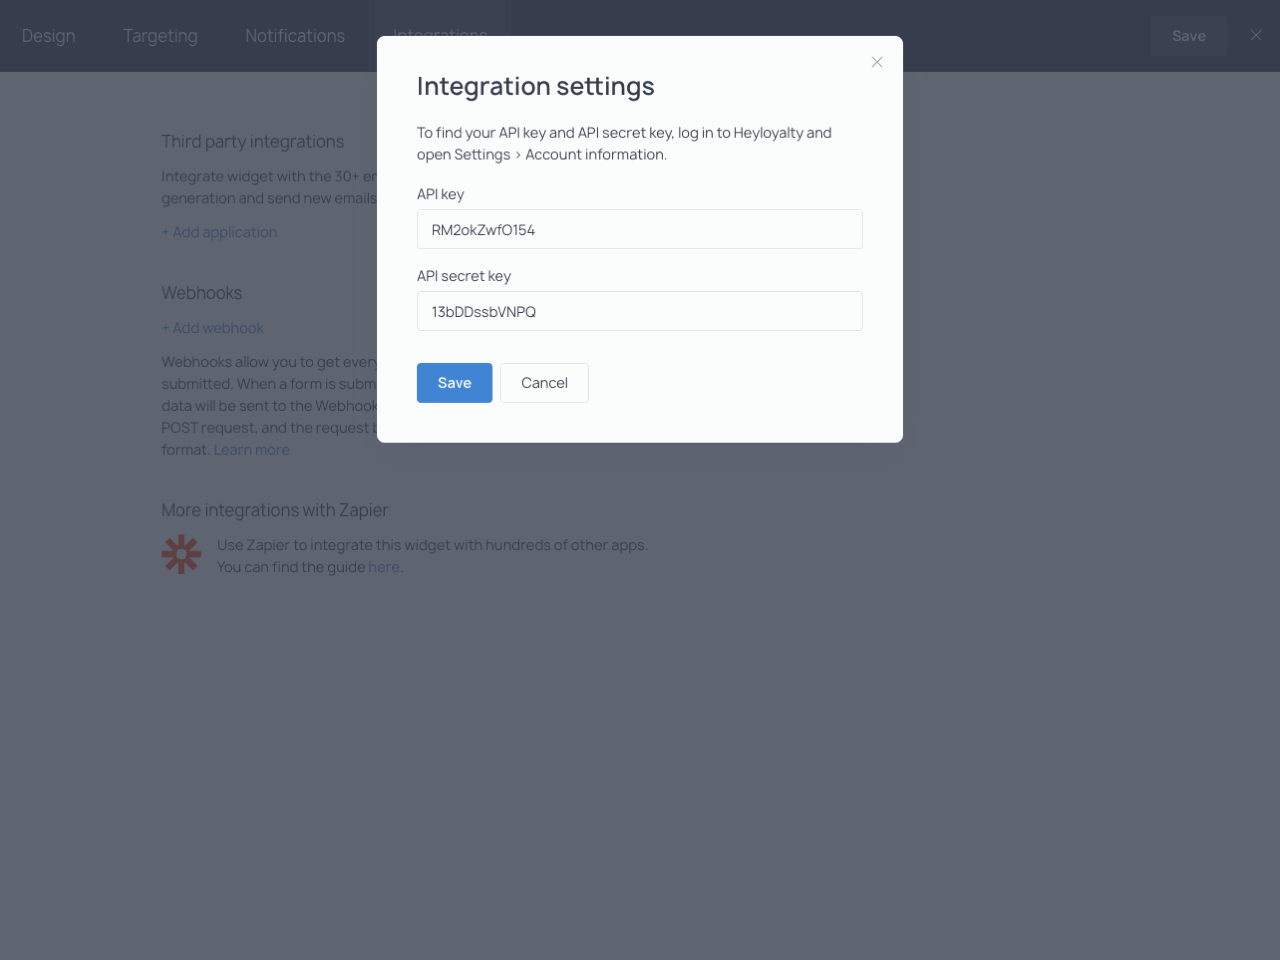Viewport: 1280px width, 960px height.
Task: Click the More integrations with Zapier heading
Action: pyautogui.click(x=275, y=510)
